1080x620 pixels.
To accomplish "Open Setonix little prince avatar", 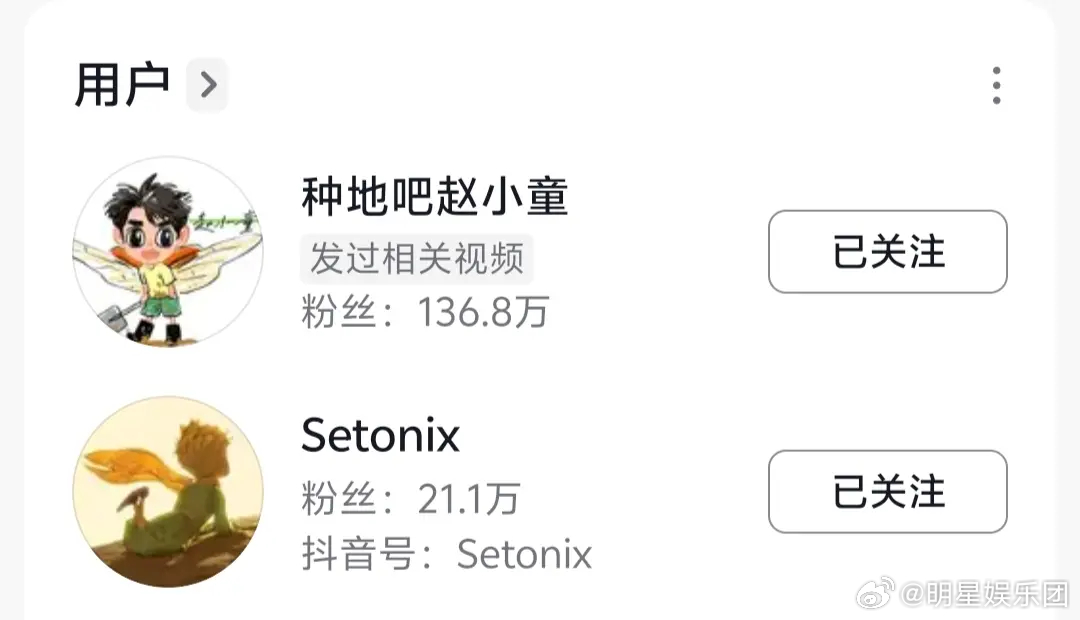I will (168, 491).
